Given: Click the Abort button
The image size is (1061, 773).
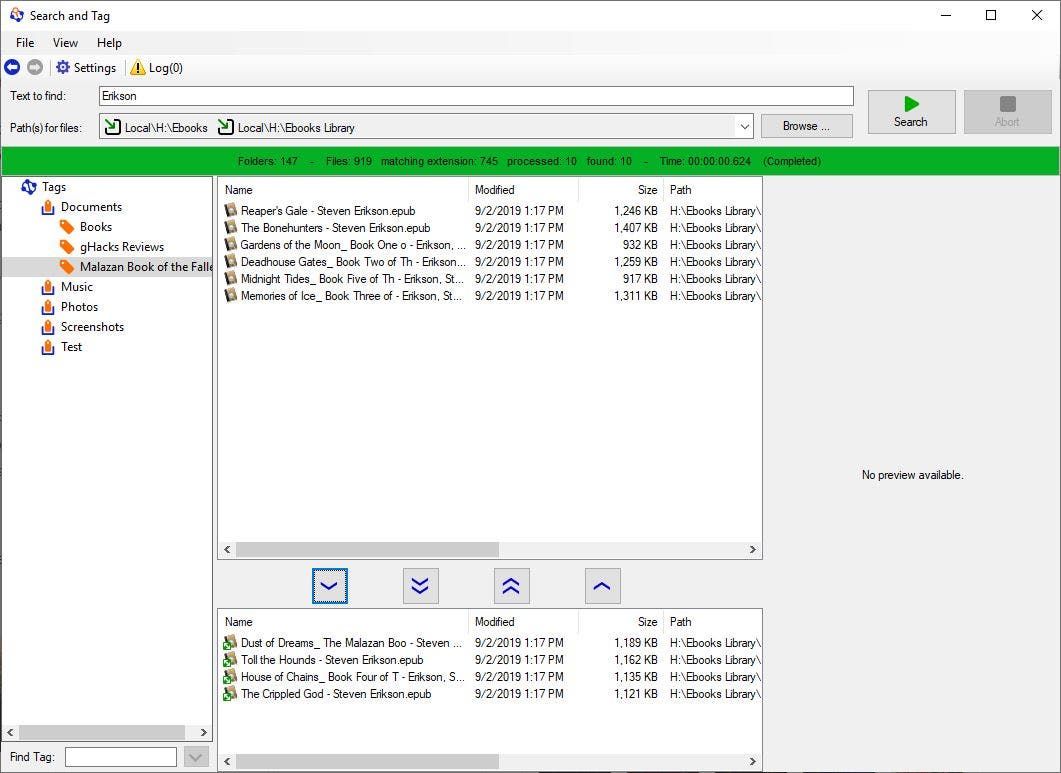Looking at the screenshot, I should pos(1008,112).
